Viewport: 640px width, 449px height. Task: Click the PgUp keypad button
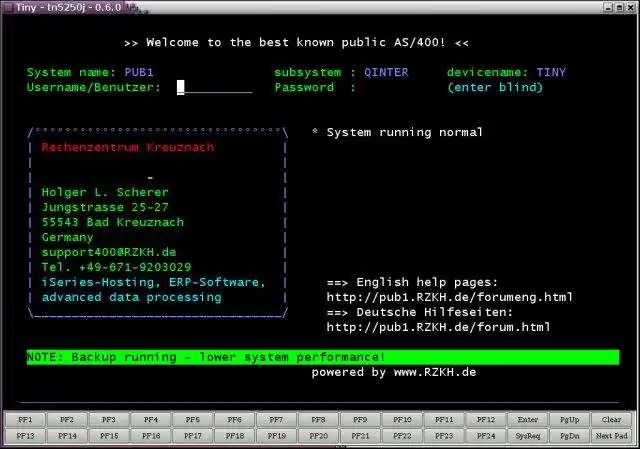click(570, 420)
